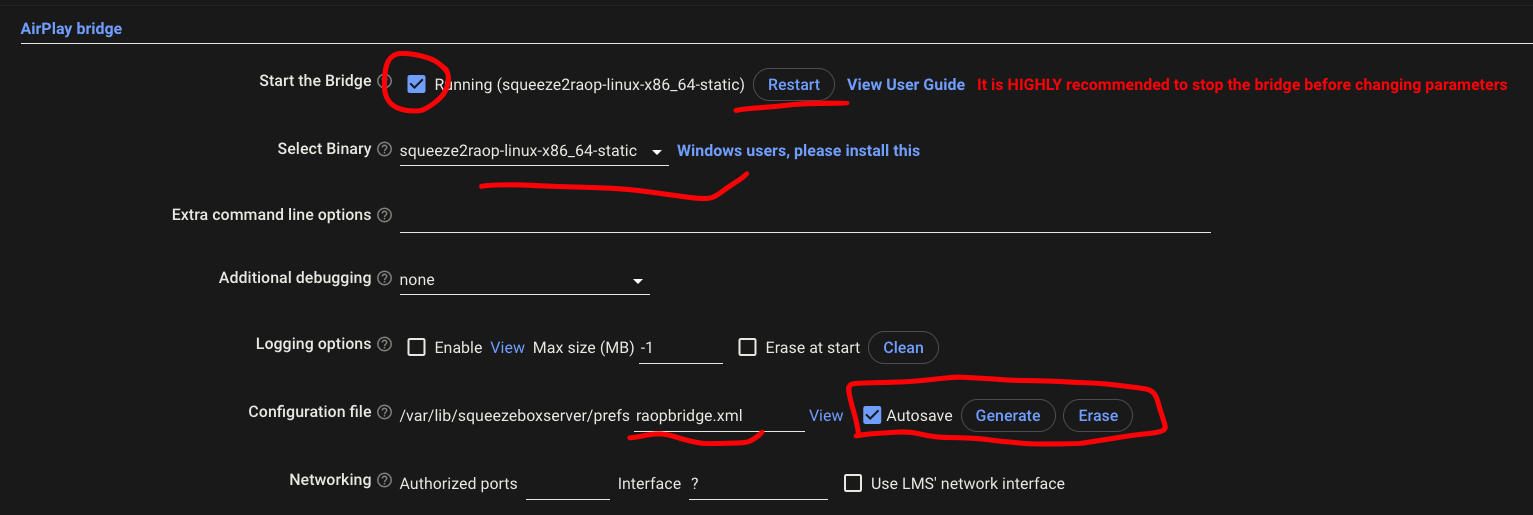The height and width of the screenshot is (515, 1533).
Task: Click help icon beside Additional debugging
Action: pyautogui.click(x=385, y=278)
